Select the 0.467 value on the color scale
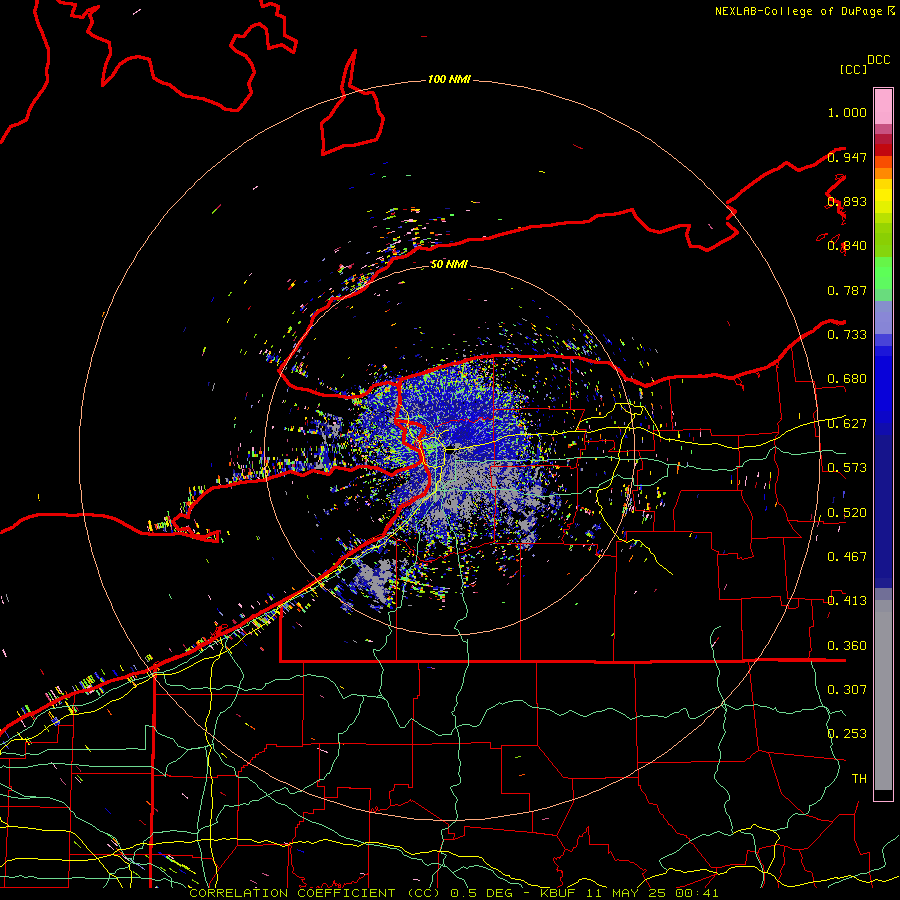The height and width of the screenshot is (900, 900). pyautogui.click(x=847, y=557)
